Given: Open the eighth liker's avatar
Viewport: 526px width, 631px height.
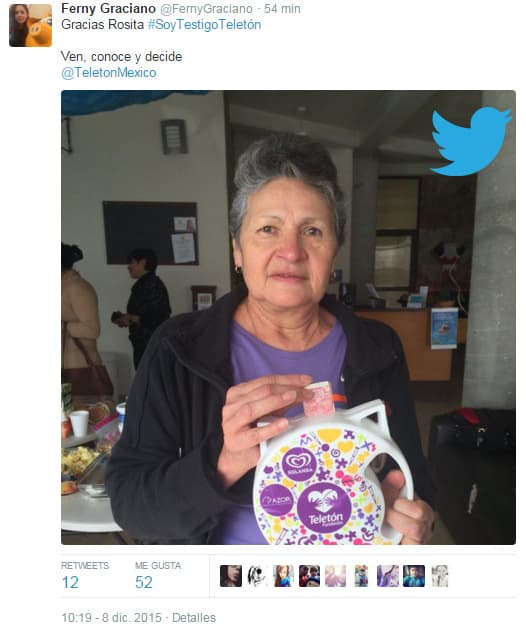Looking at the screenshot, I should click(414, 576).
